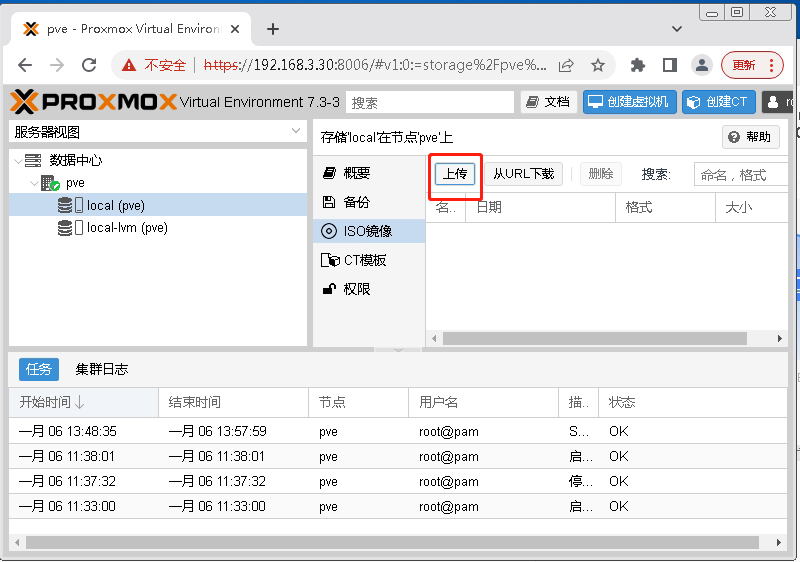The height and width of the screenshot is (562, 800).
Task: Collapse the pve node expander
Action: point(34,183)
